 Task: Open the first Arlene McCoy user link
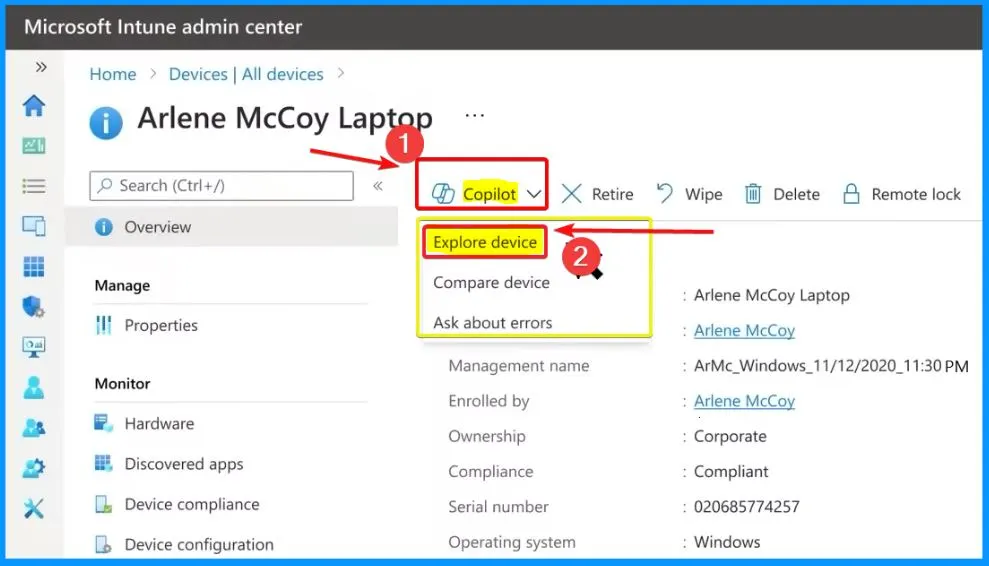744,331
